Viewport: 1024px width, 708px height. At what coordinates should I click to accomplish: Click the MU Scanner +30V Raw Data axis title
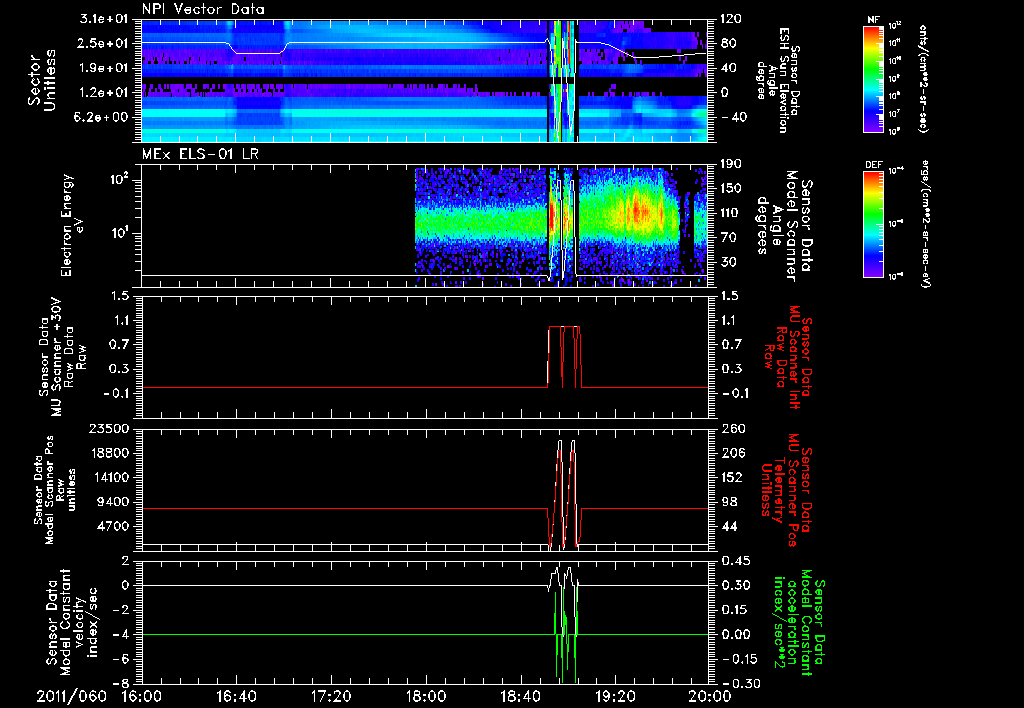[61, 357]
